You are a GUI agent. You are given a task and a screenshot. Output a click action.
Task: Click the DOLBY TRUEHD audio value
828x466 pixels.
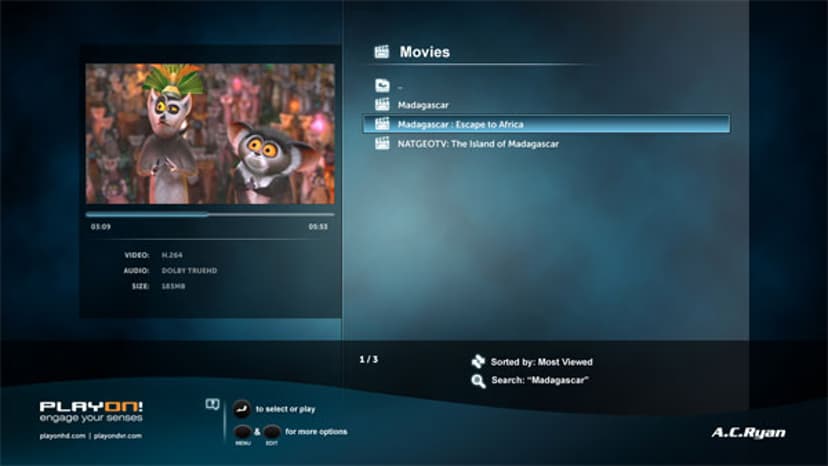(x=189, y=271)
